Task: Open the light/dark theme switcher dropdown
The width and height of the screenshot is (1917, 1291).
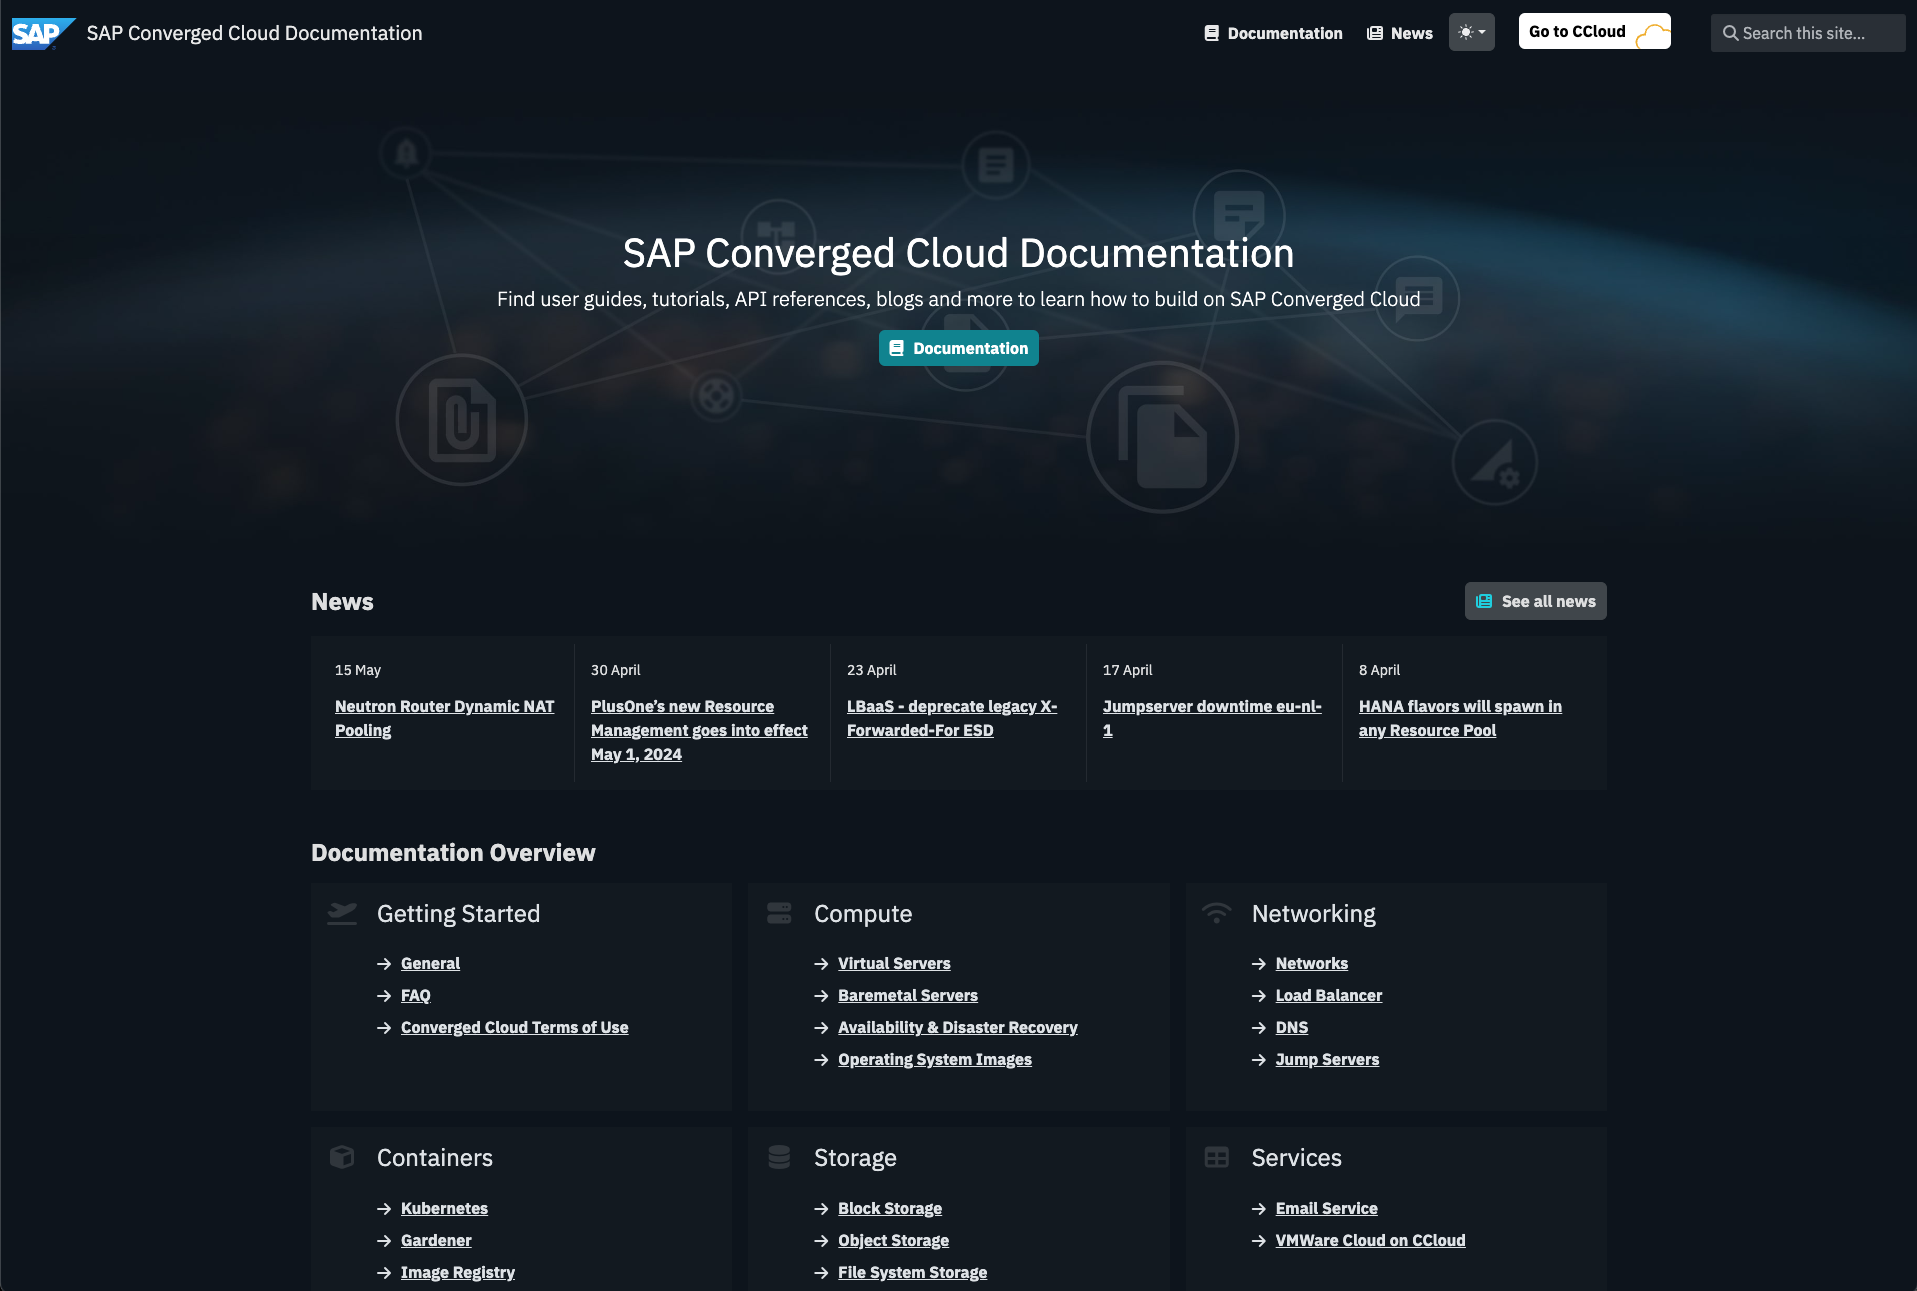Action: tap(1471, 33)
